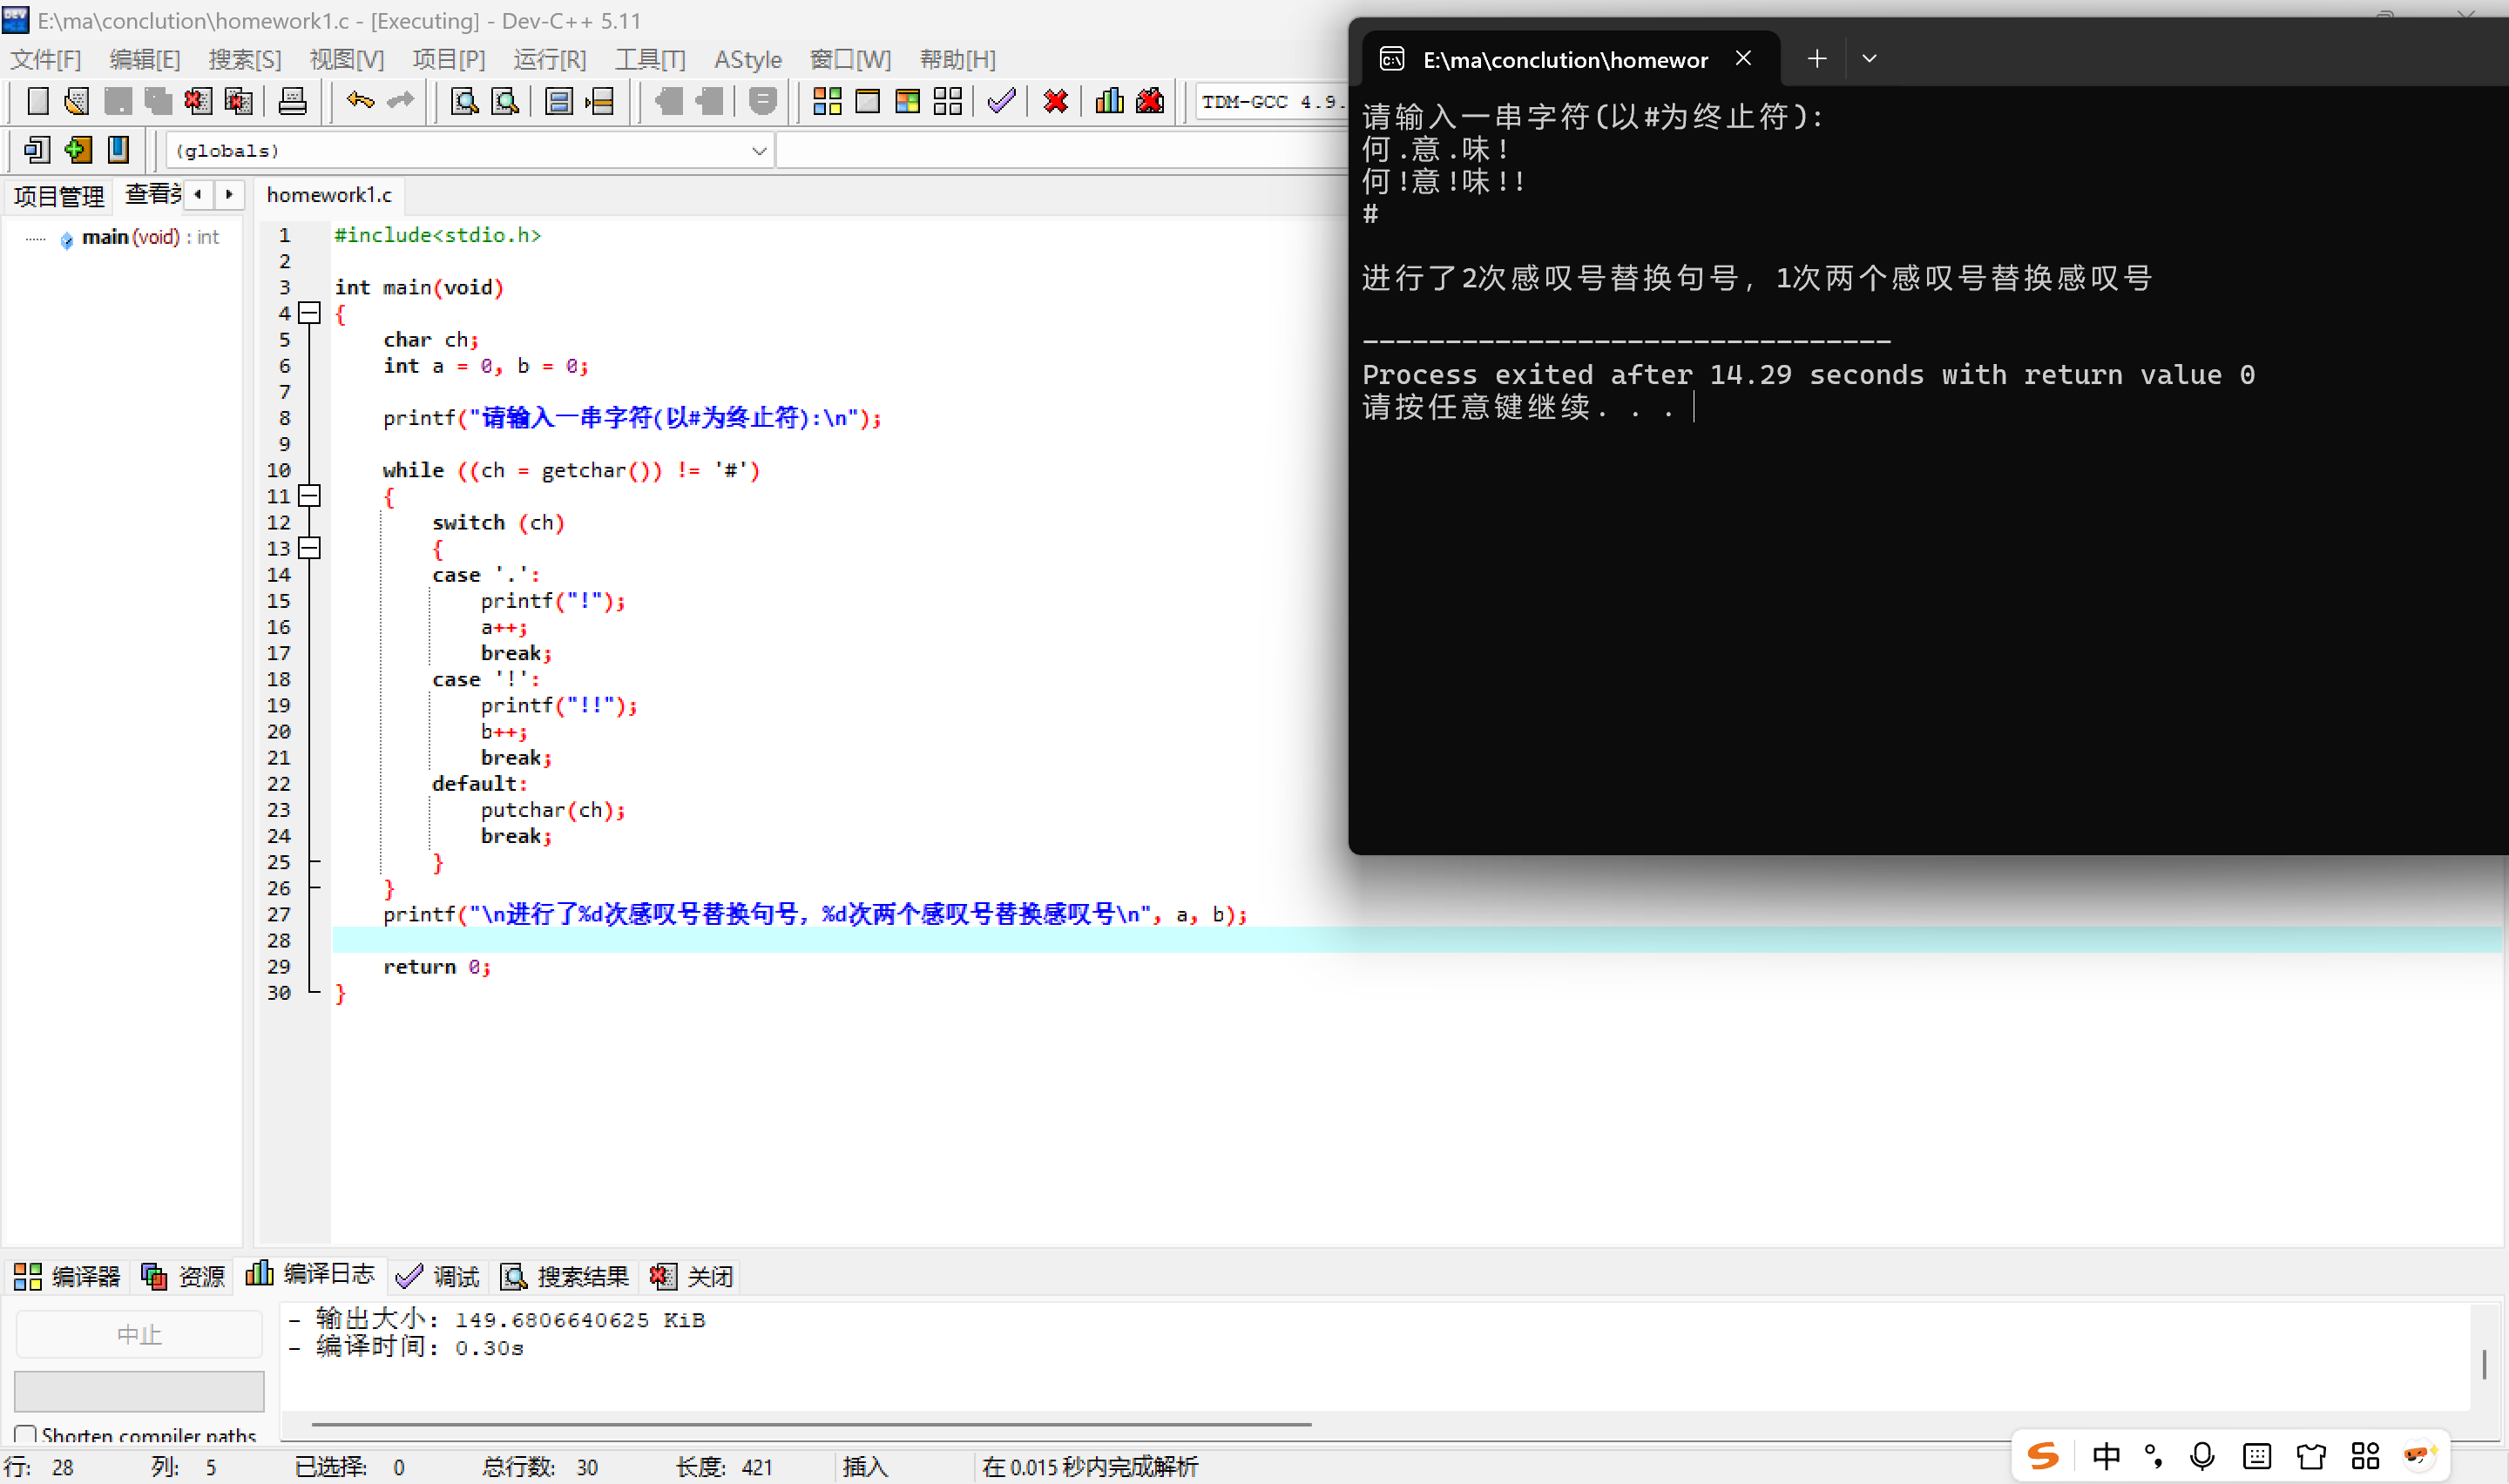
Task: Switch to the 调试 debug tab
Action: tap(439, 1276)
